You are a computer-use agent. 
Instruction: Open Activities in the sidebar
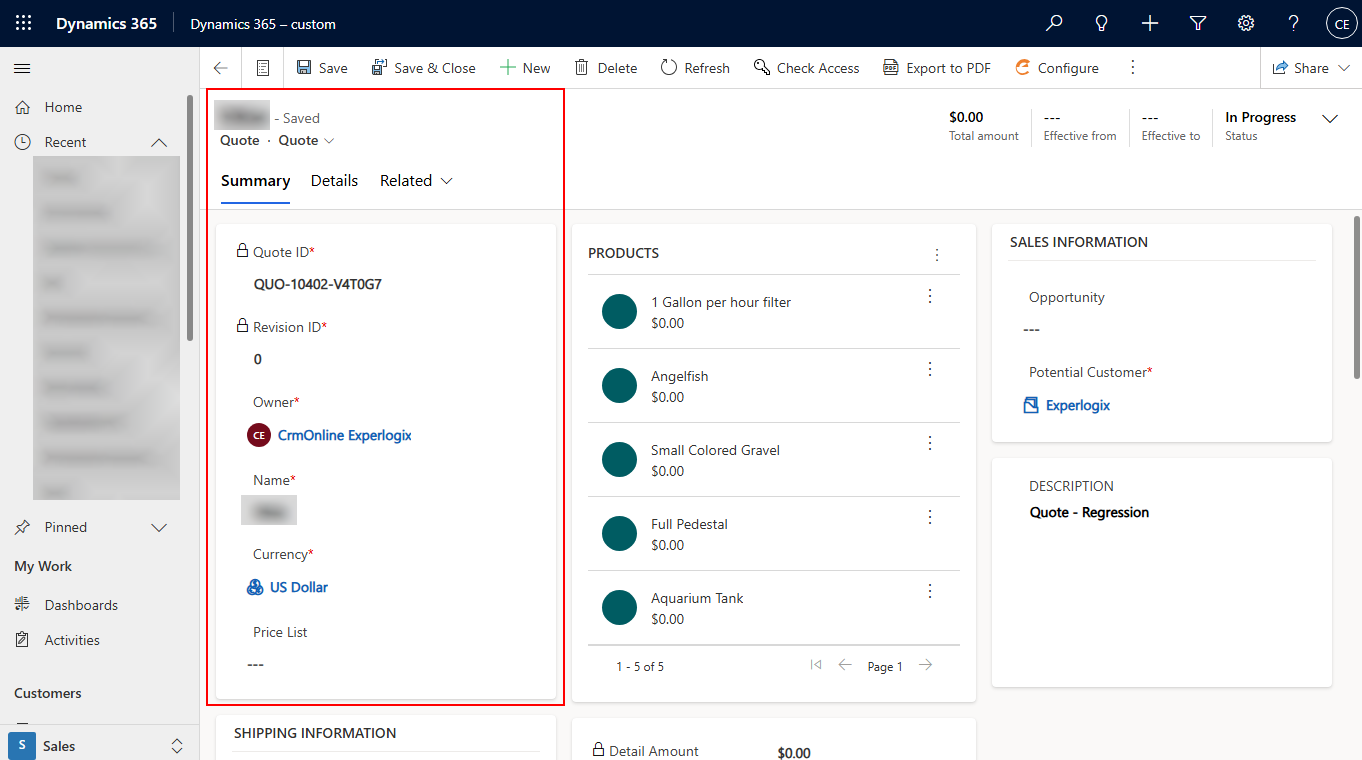[x=72, y=640]
